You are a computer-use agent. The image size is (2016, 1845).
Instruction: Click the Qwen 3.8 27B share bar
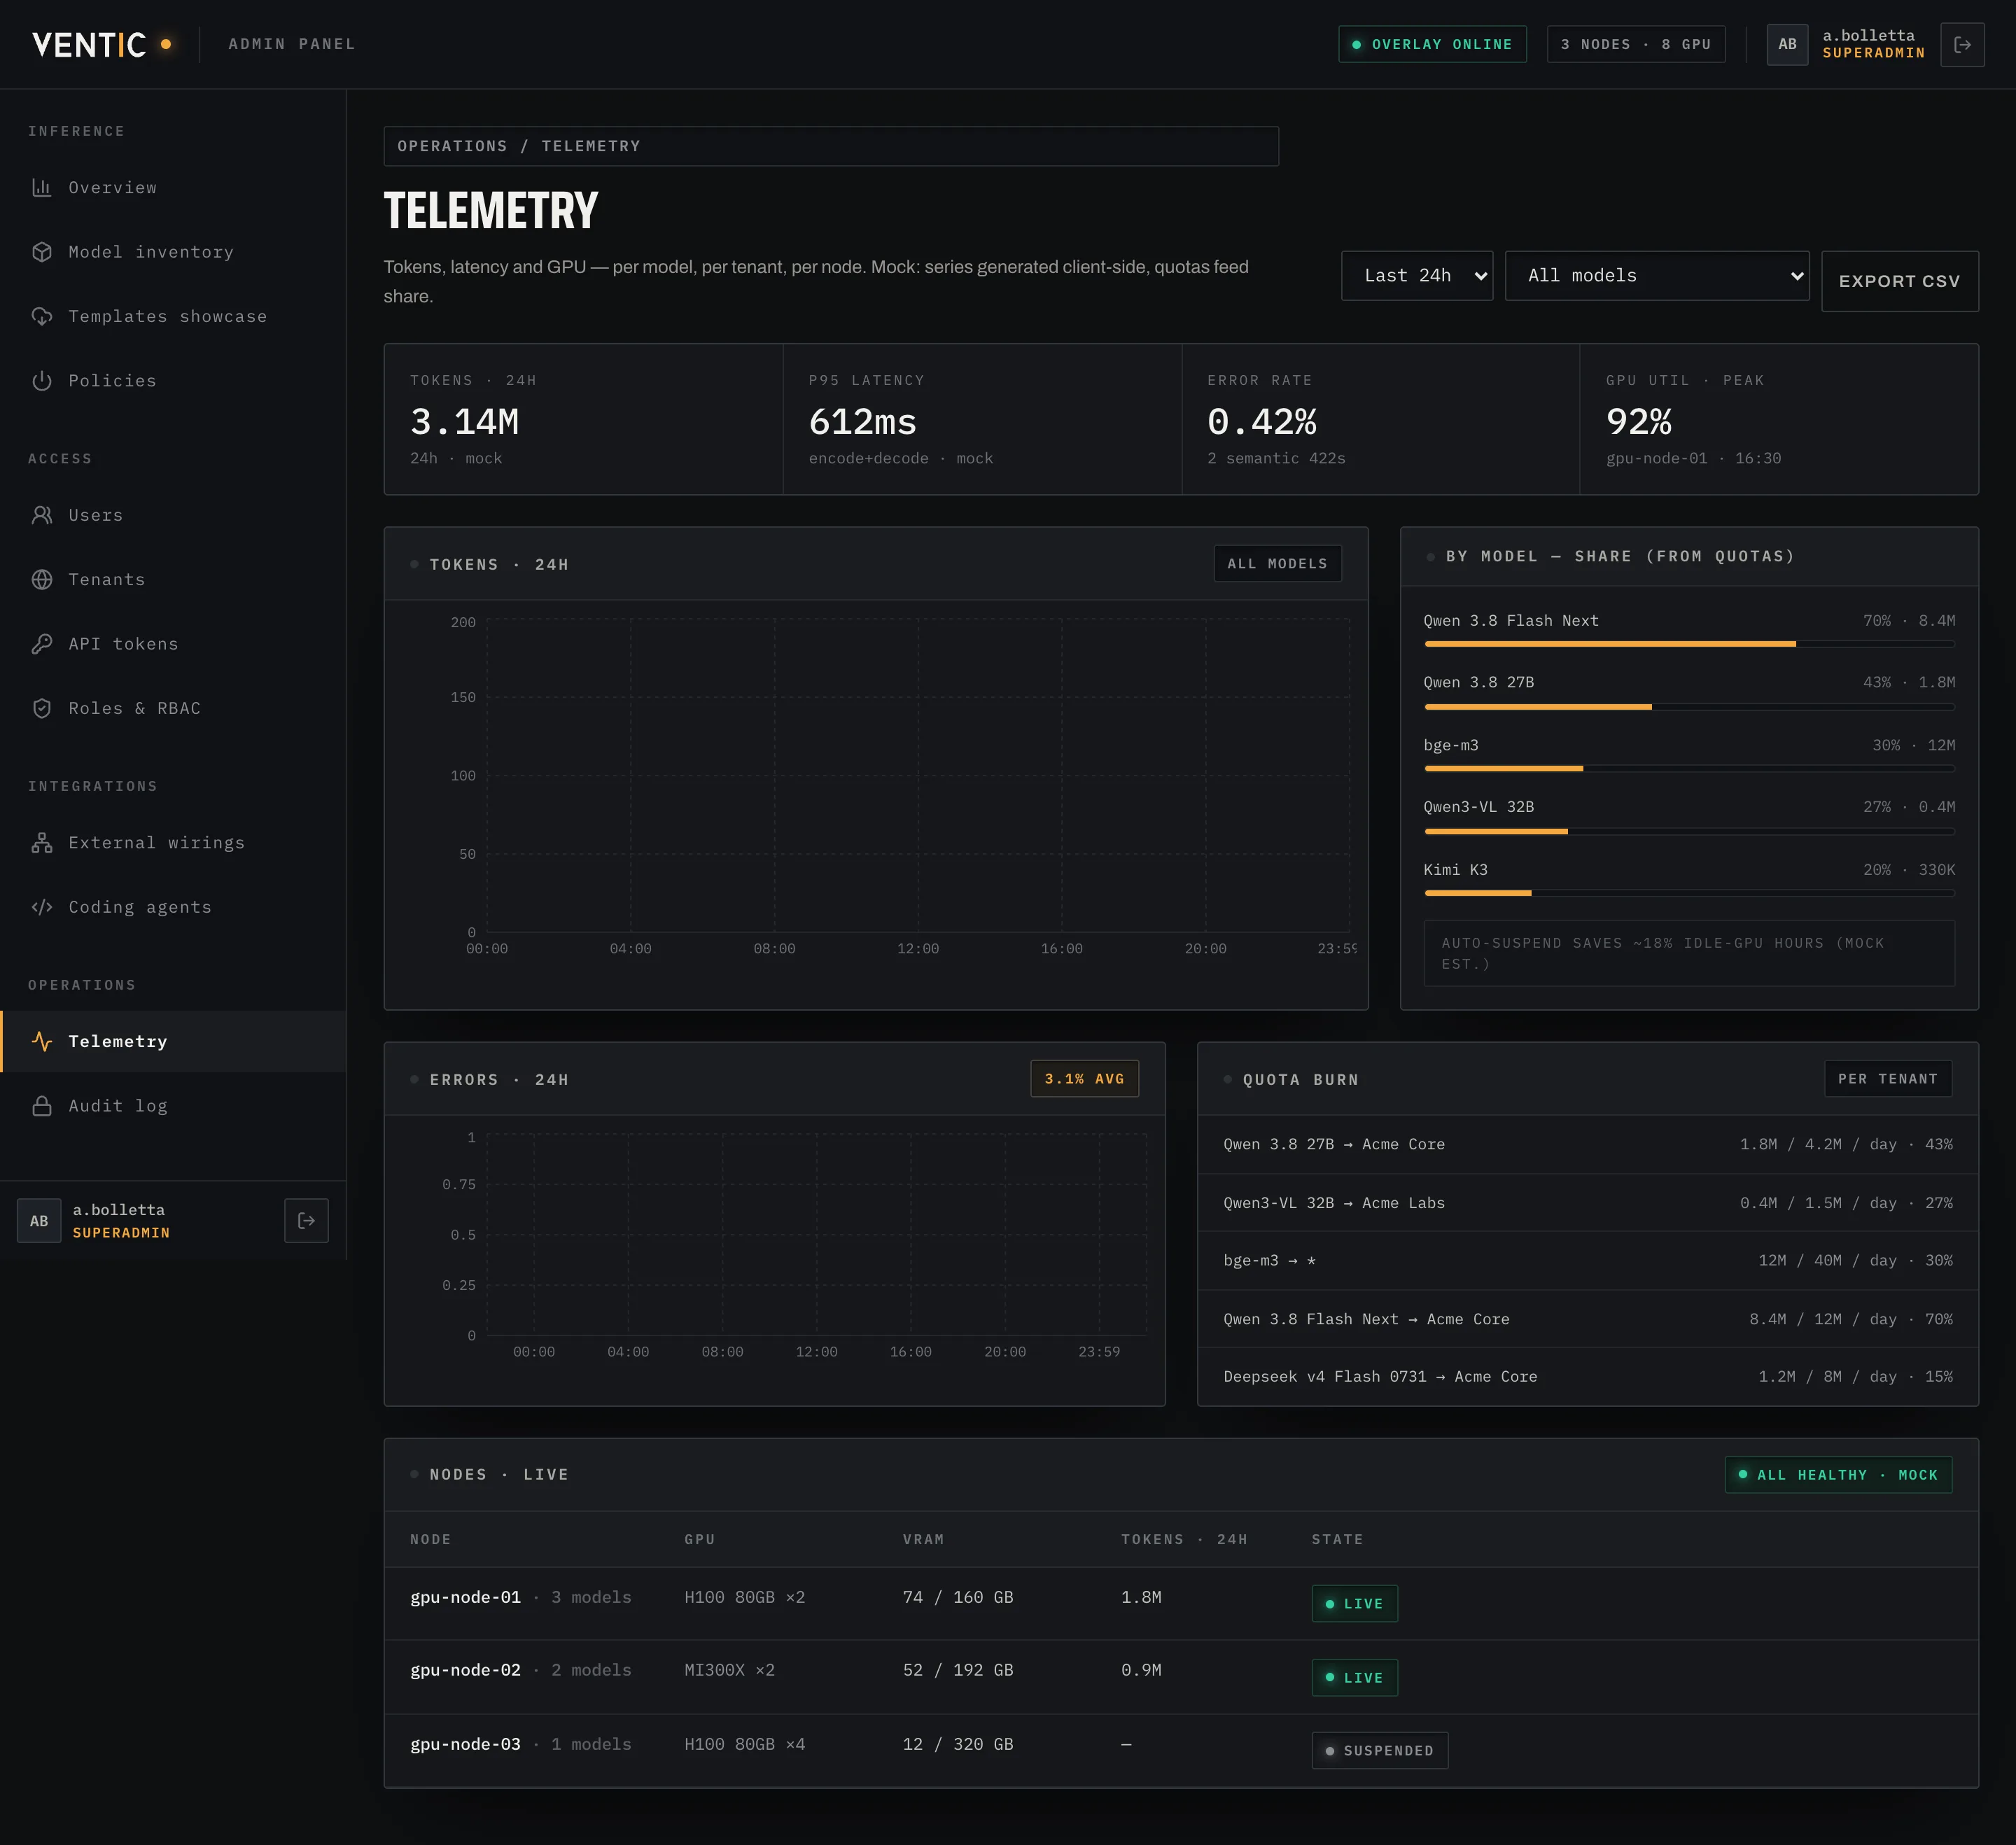[1689, 707]
